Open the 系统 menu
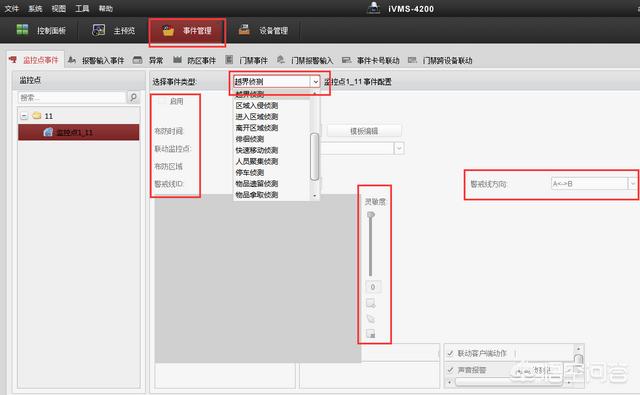 point(35,8)
